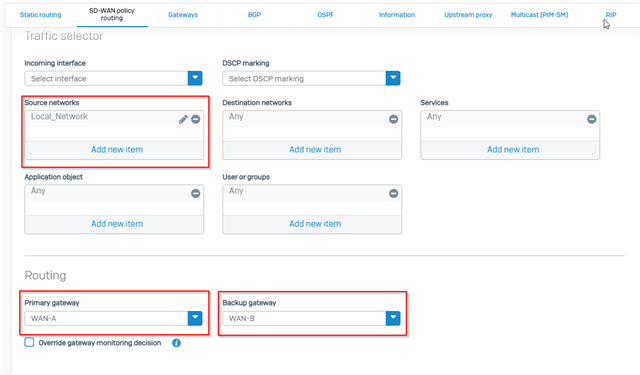Viewport: 640px width, 375px height.
Task: Open the Backup gateway dropdown arrow
Action: click(393, 318)
